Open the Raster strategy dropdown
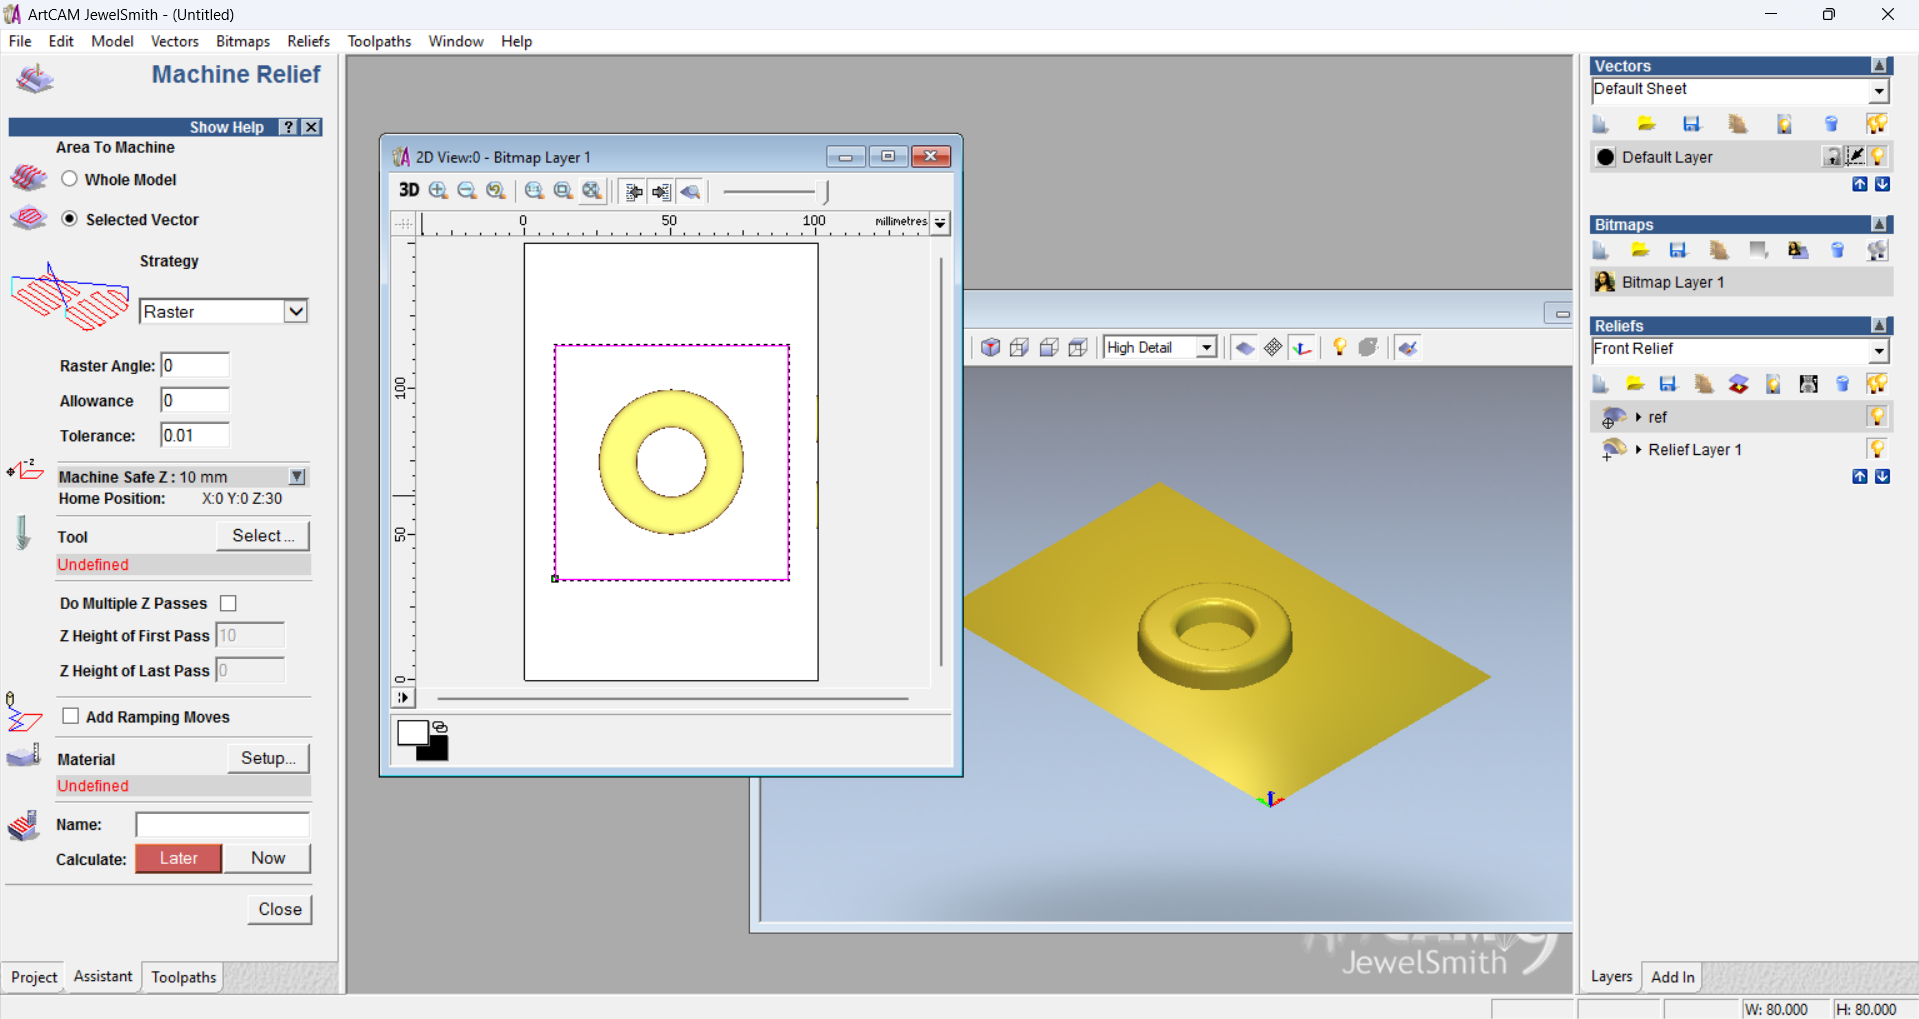The height and width of the screenshot is (1019, 1919). [295, 311]
